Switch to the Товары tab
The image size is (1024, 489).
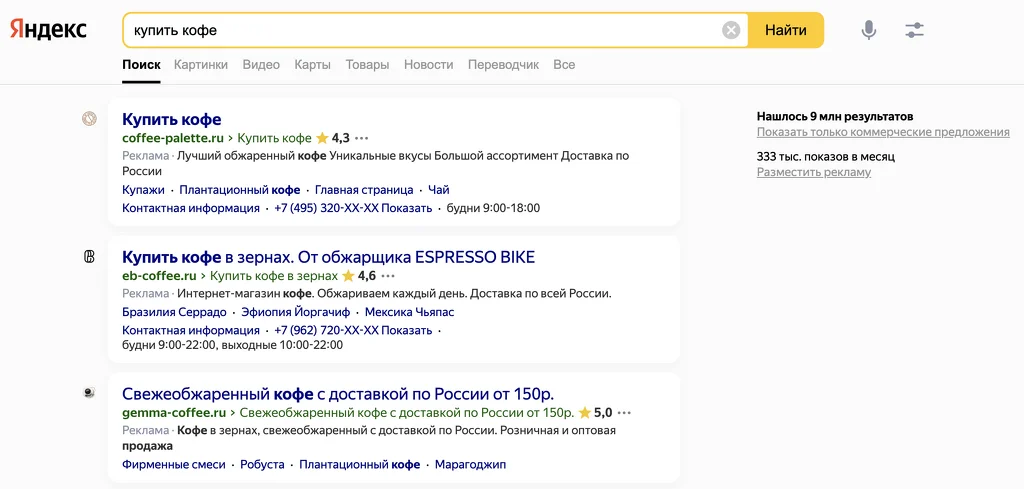368,65
